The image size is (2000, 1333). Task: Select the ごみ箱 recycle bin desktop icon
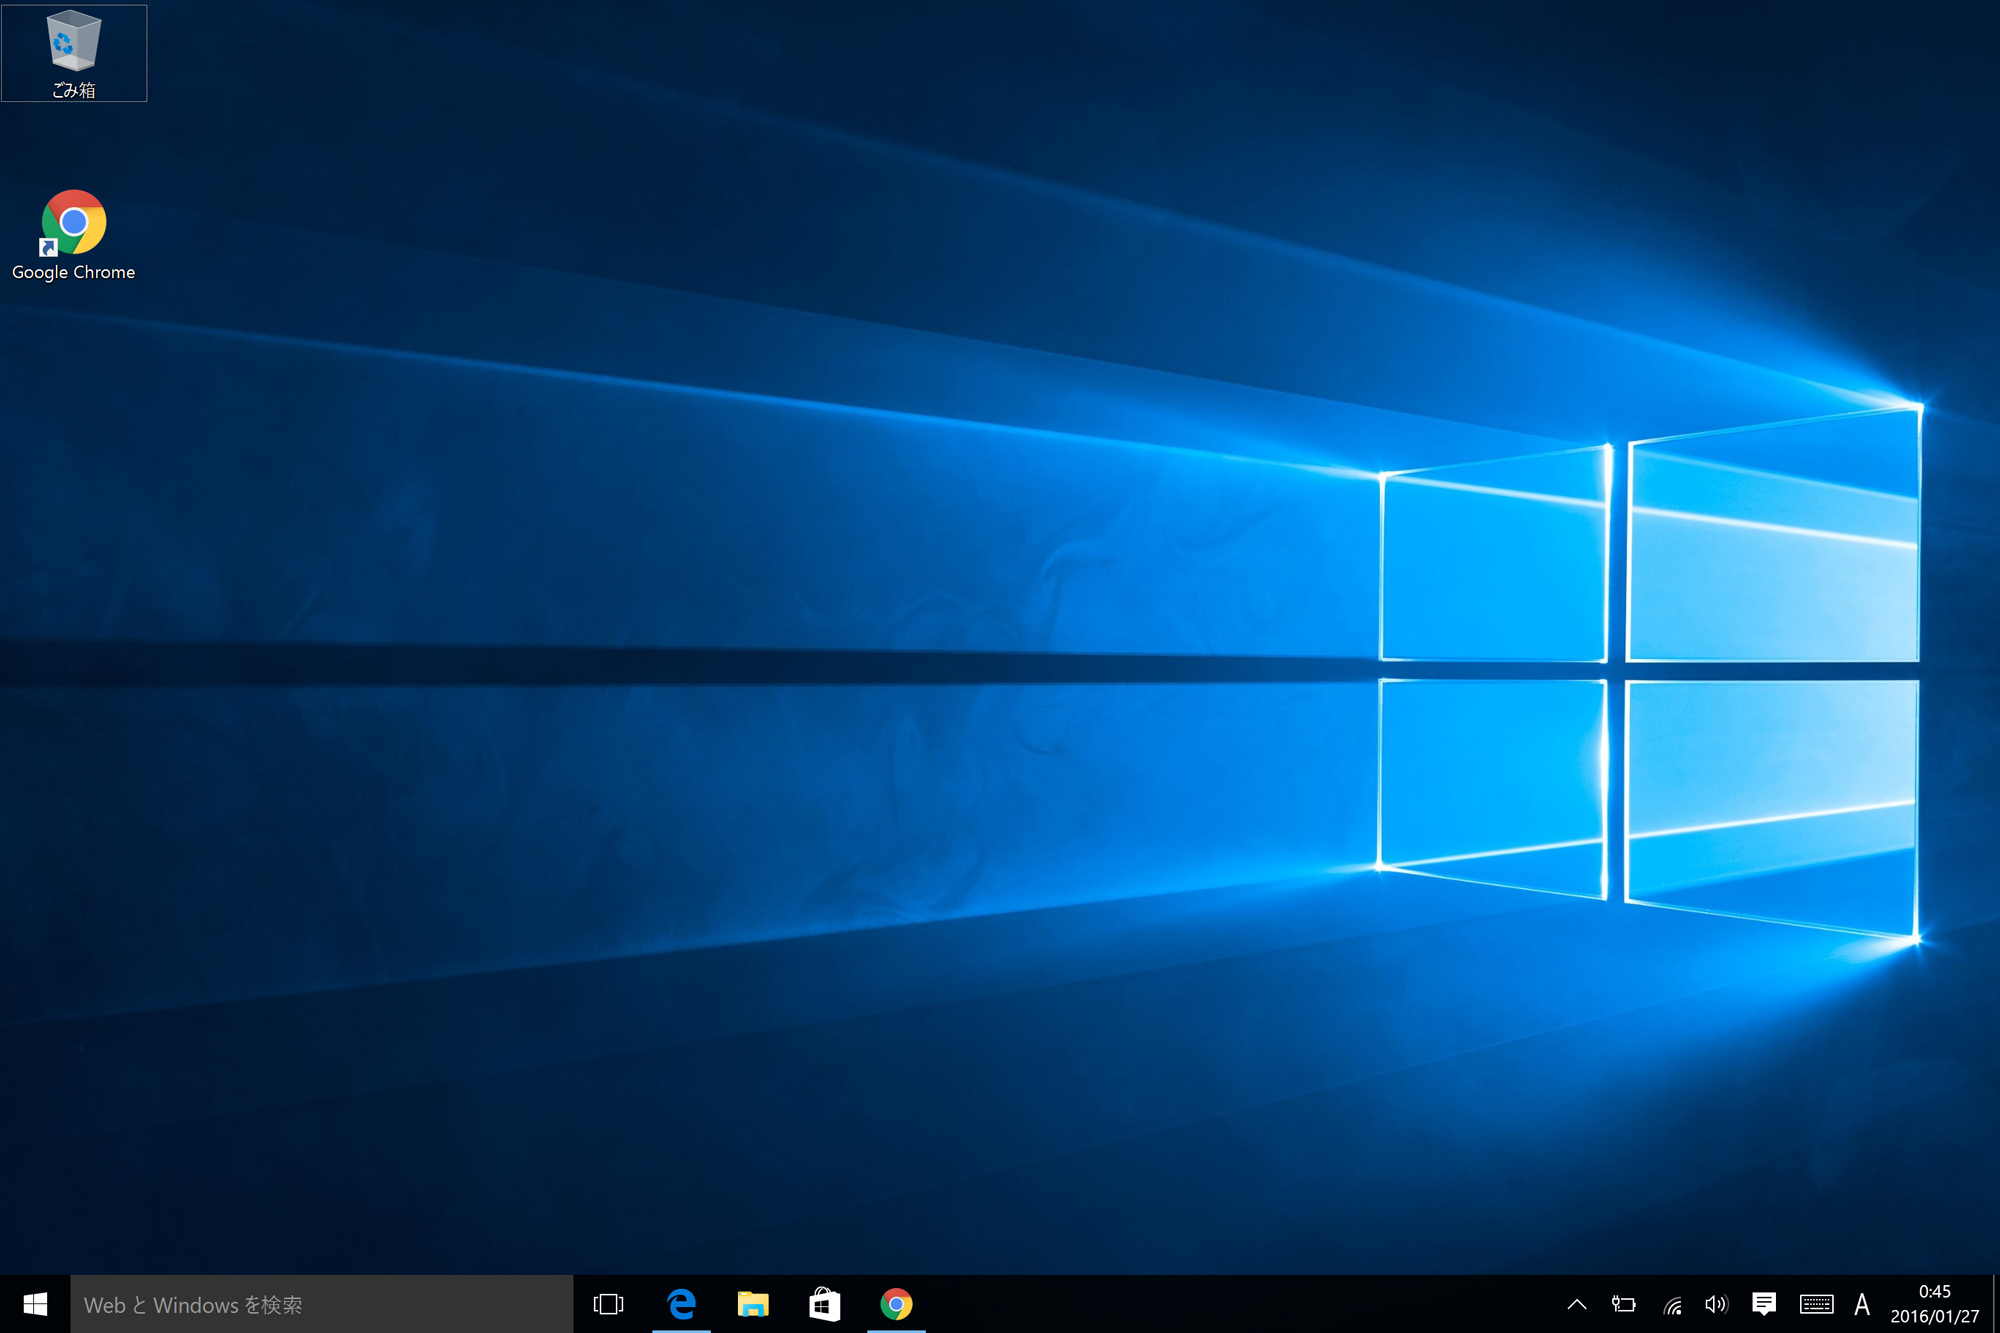74,53
